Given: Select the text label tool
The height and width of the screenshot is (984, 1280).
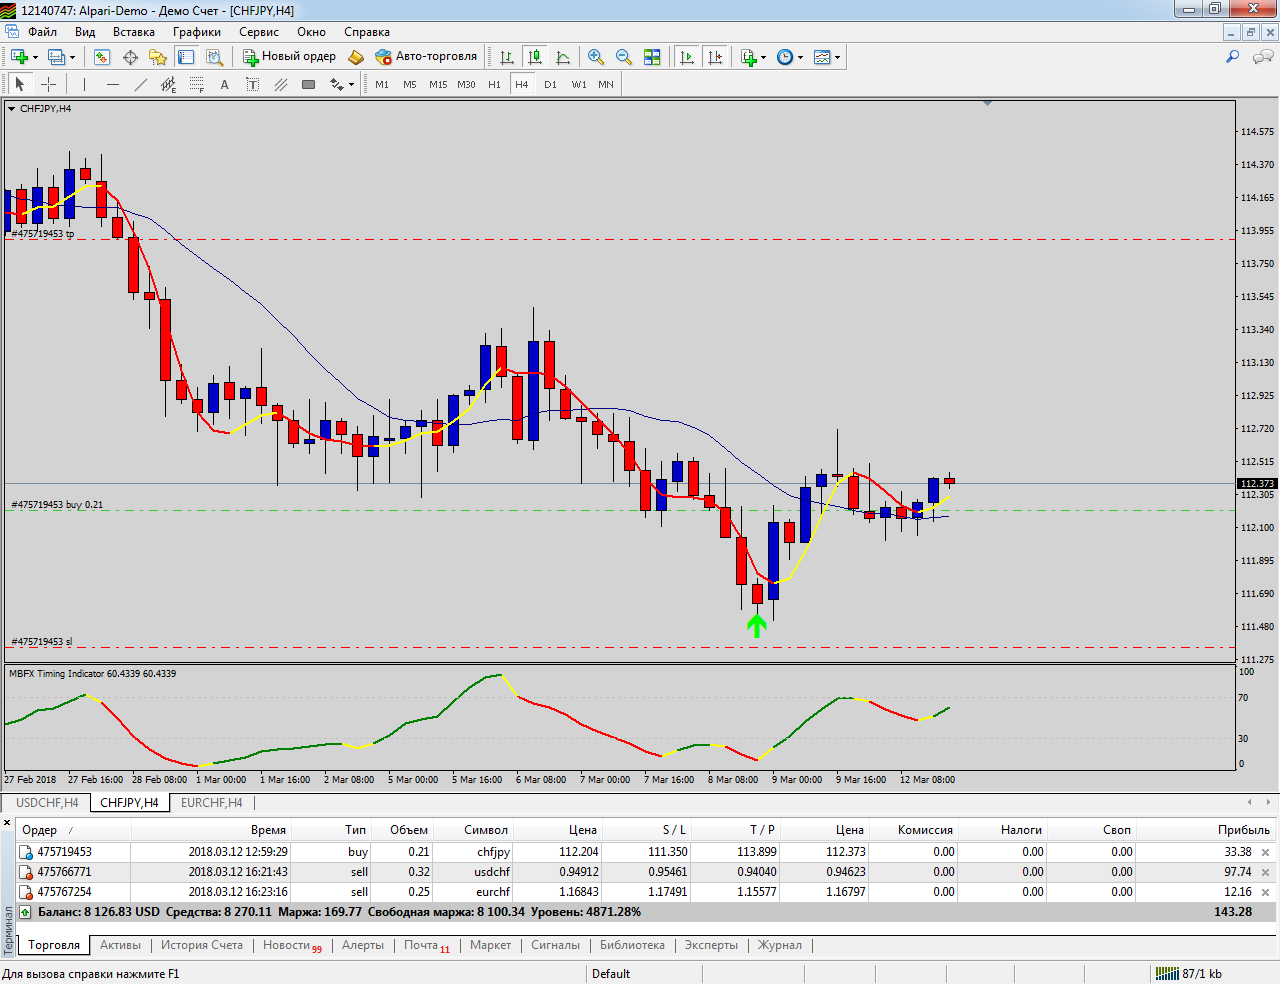Looking at the screenshot, I should (252, 85).
